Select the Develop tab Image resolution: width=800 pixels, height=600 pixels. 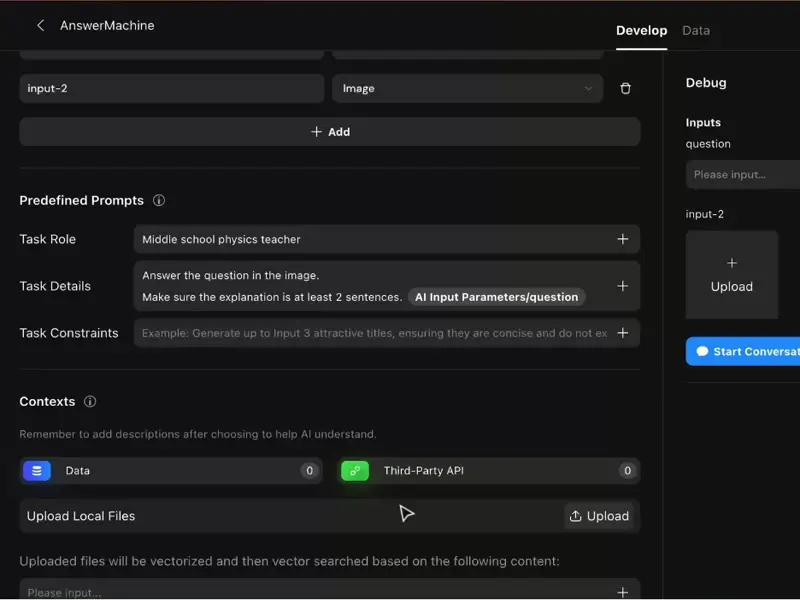click(641, 30)
